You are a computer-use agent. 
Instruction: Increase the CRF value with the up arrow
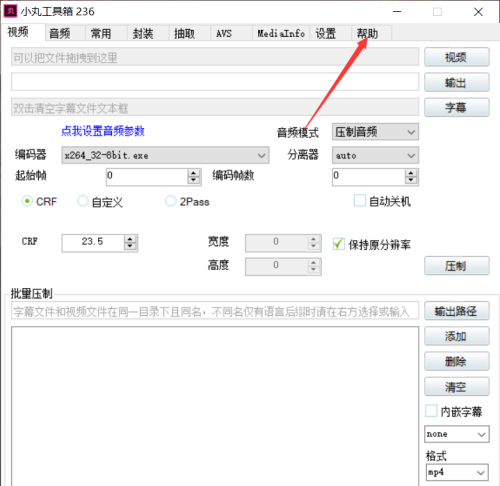pyautogui.click(x=130, y=239)
